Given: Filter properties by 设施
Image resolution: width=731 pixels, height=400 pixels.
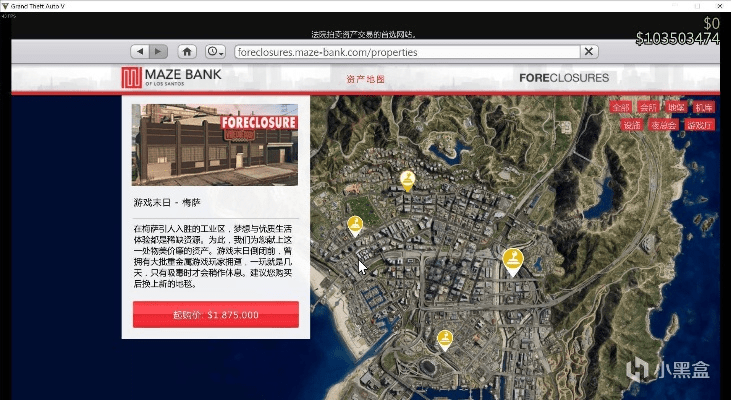Looking at the screenshot, I should pyautogui.click(x=631, y=125).
